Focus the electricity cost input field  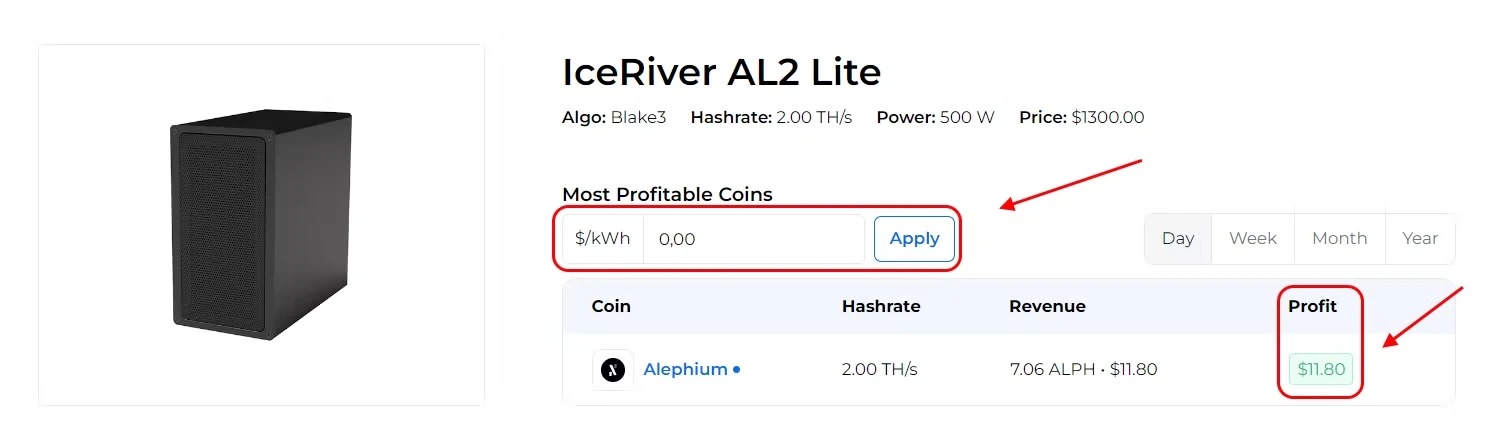[753, 240]
